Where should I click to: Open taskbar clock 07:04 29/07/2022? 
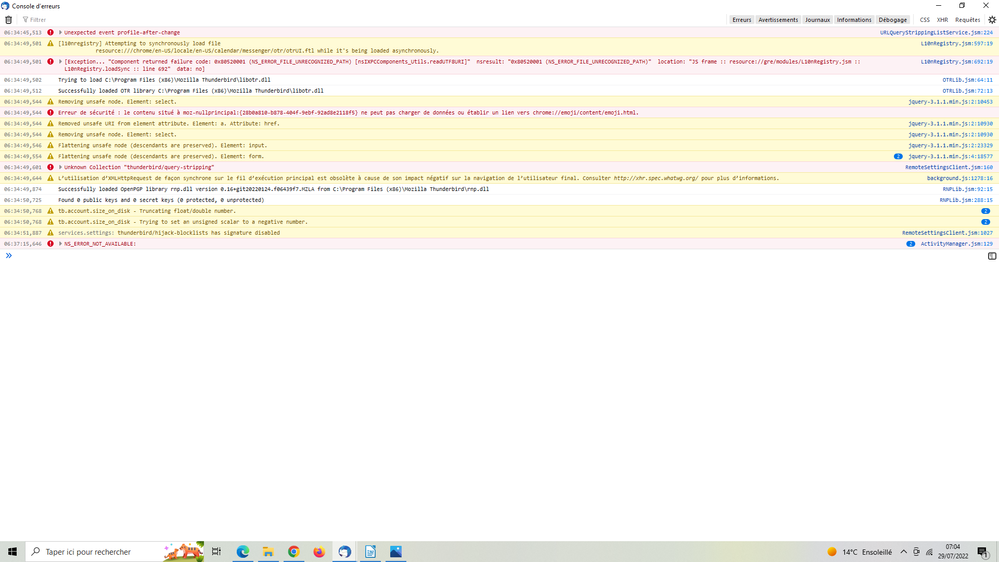click(952, 552)
